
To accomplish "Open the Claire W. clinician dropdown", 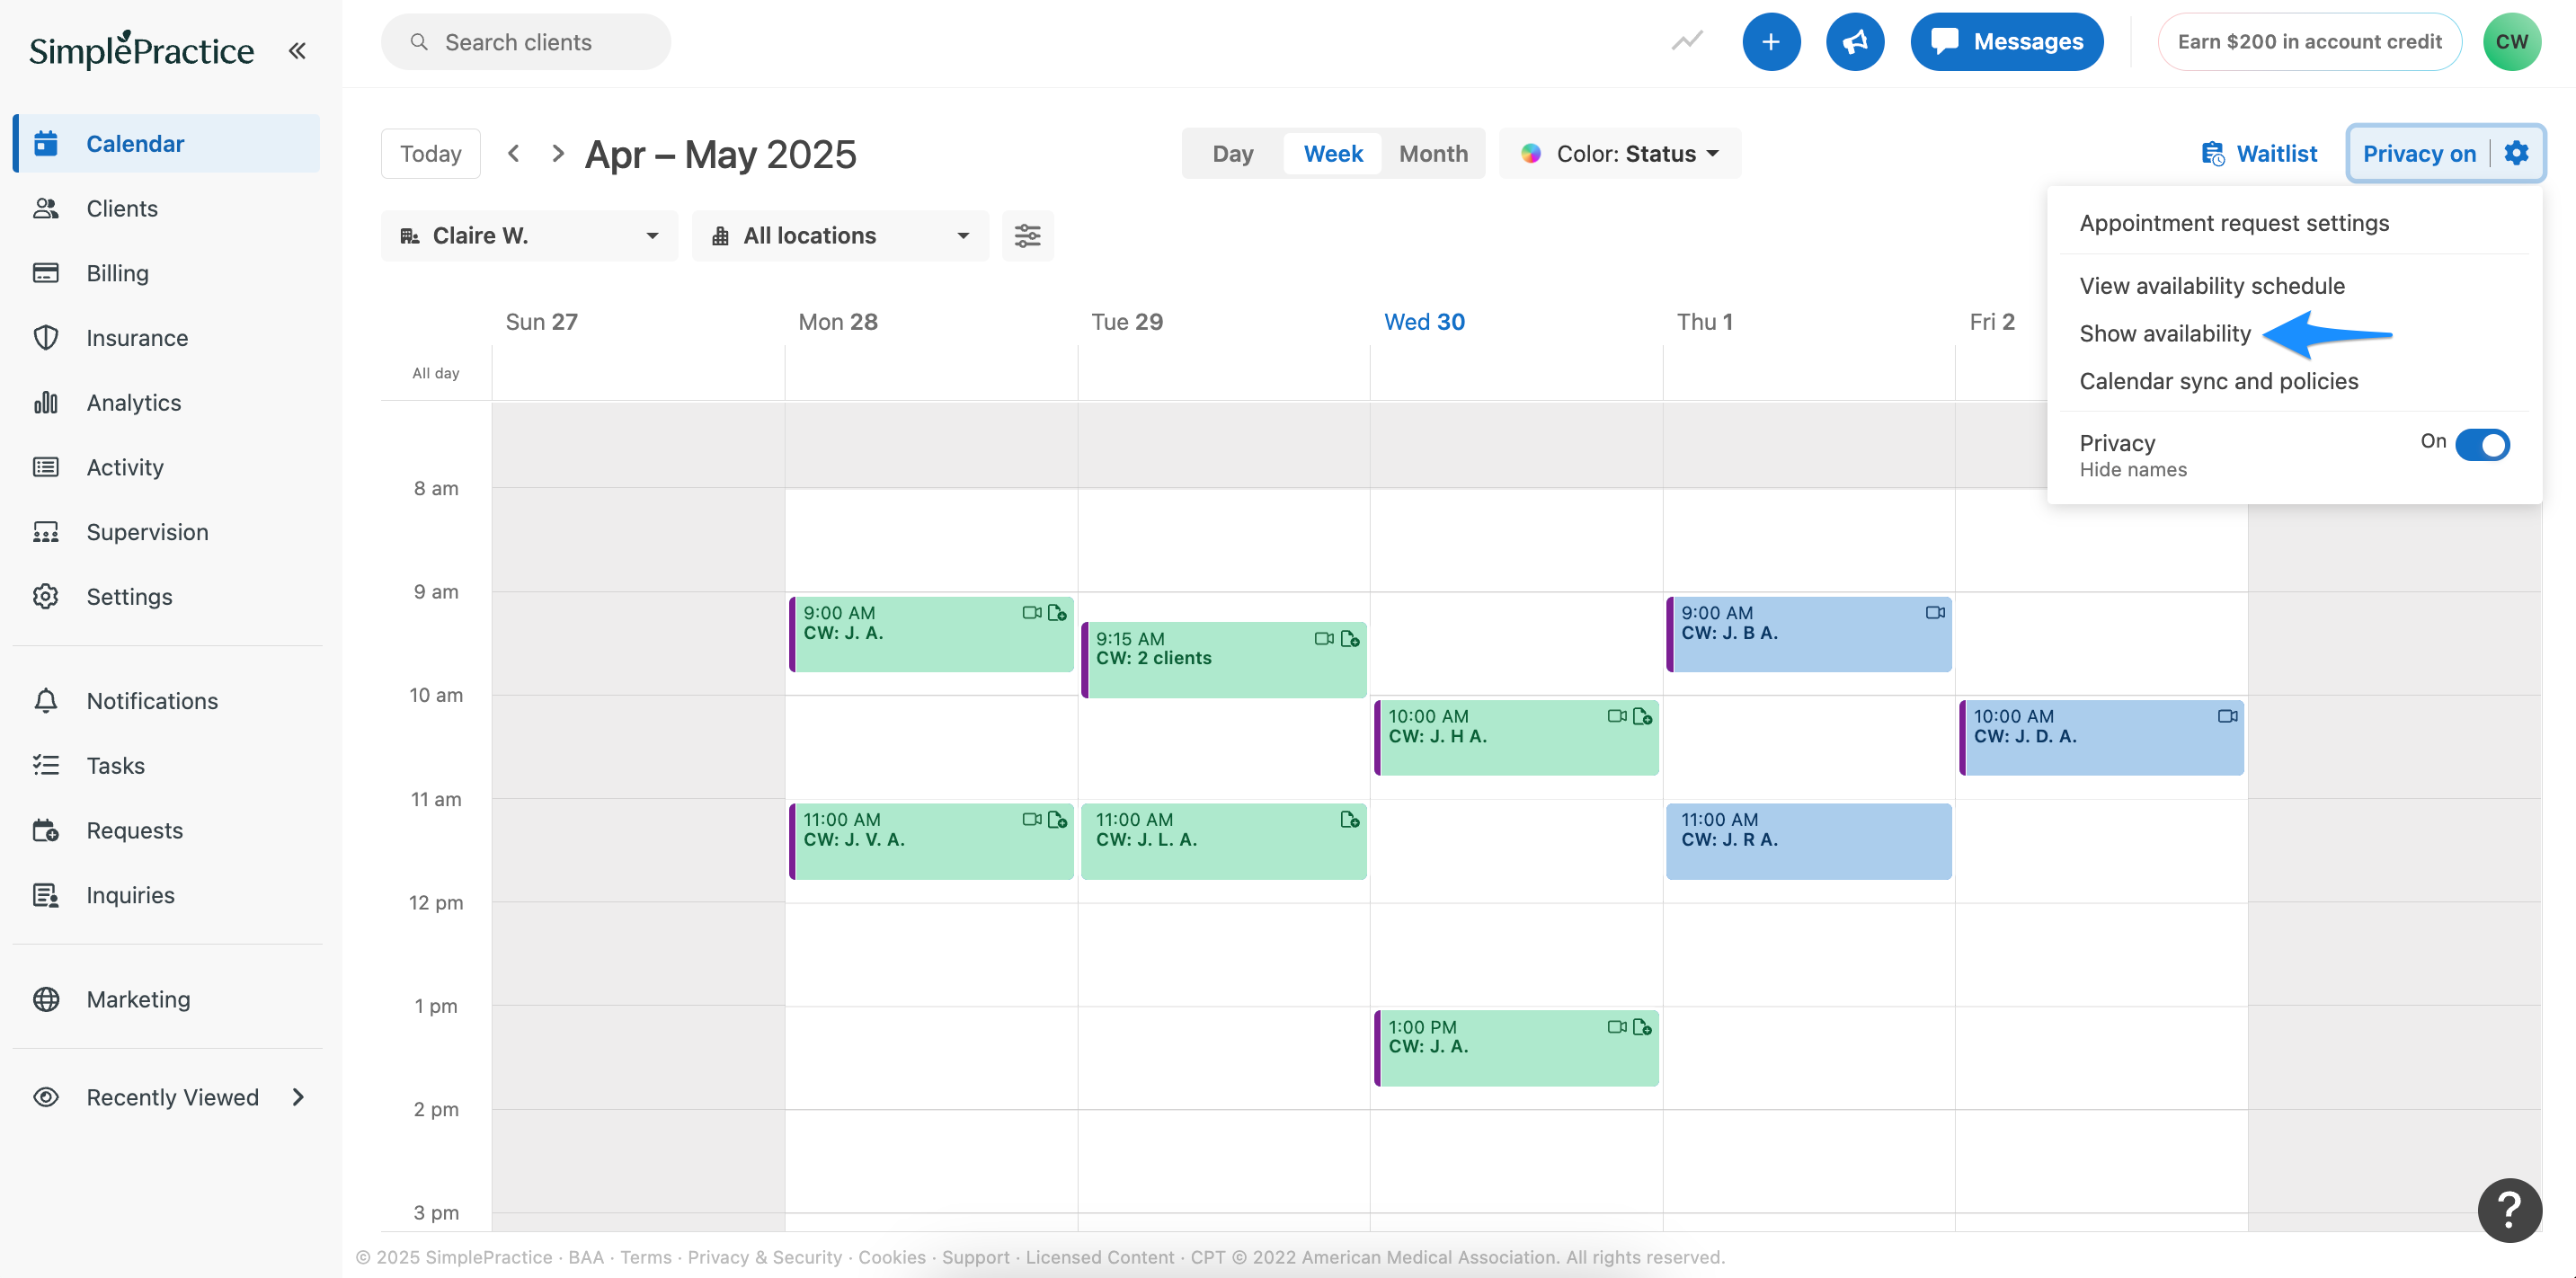I will point(529,236).
